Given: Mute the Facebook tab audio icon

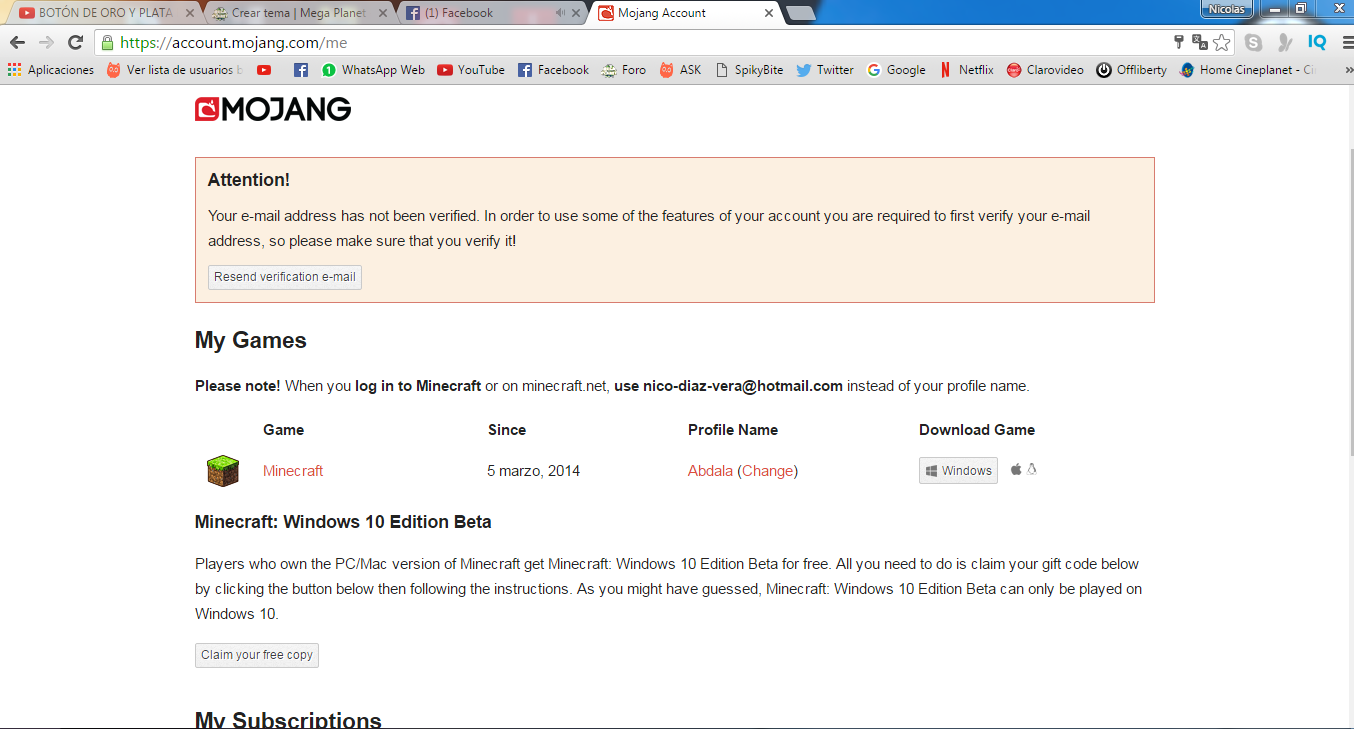Looking at the screenshot, I should 560,13.
